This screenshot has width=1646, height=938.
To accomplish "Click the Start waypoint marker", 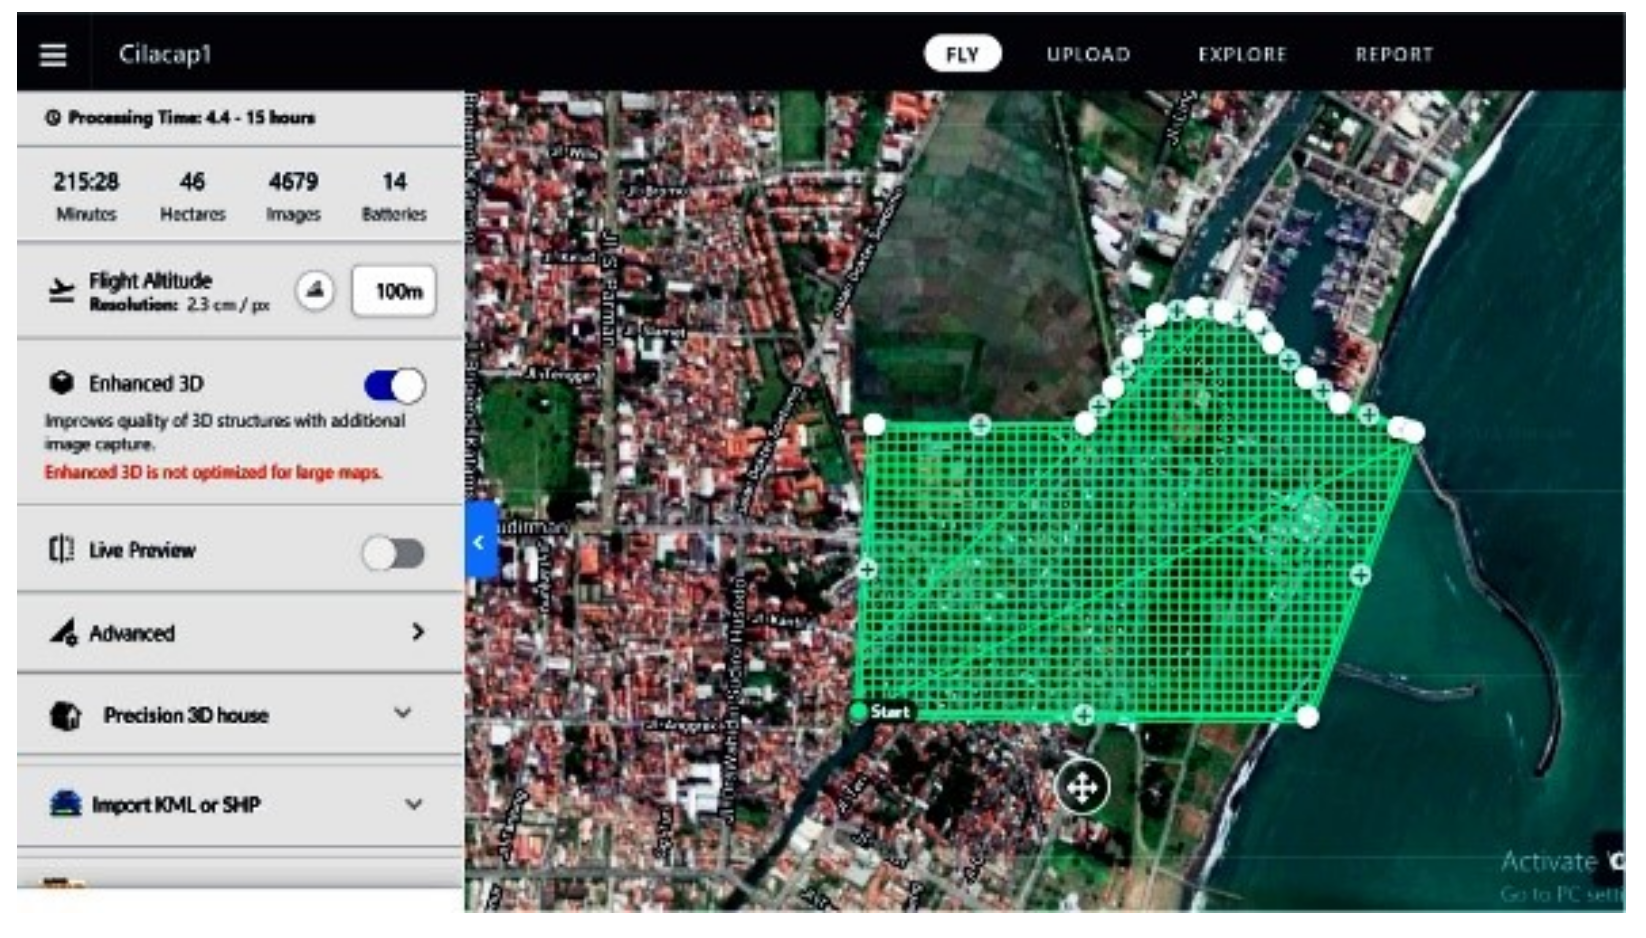I will (858, 712).
